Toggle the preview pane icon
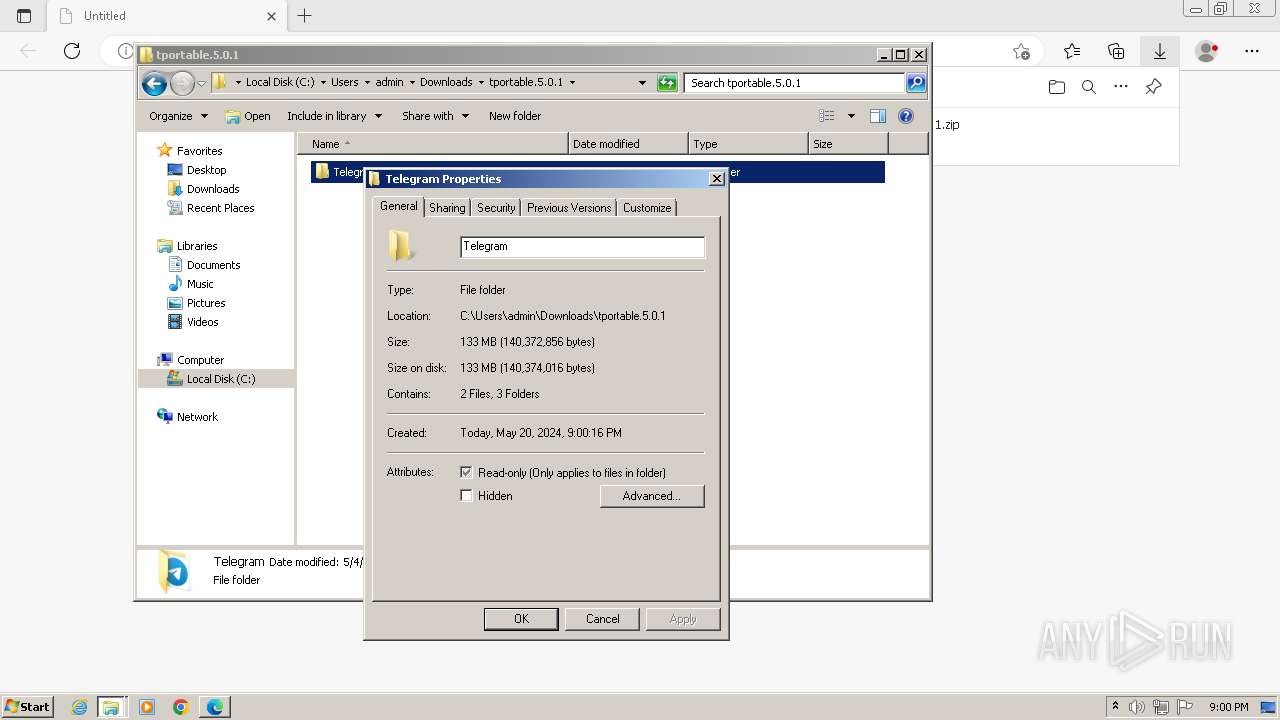1280x720 pixels. 878,116
